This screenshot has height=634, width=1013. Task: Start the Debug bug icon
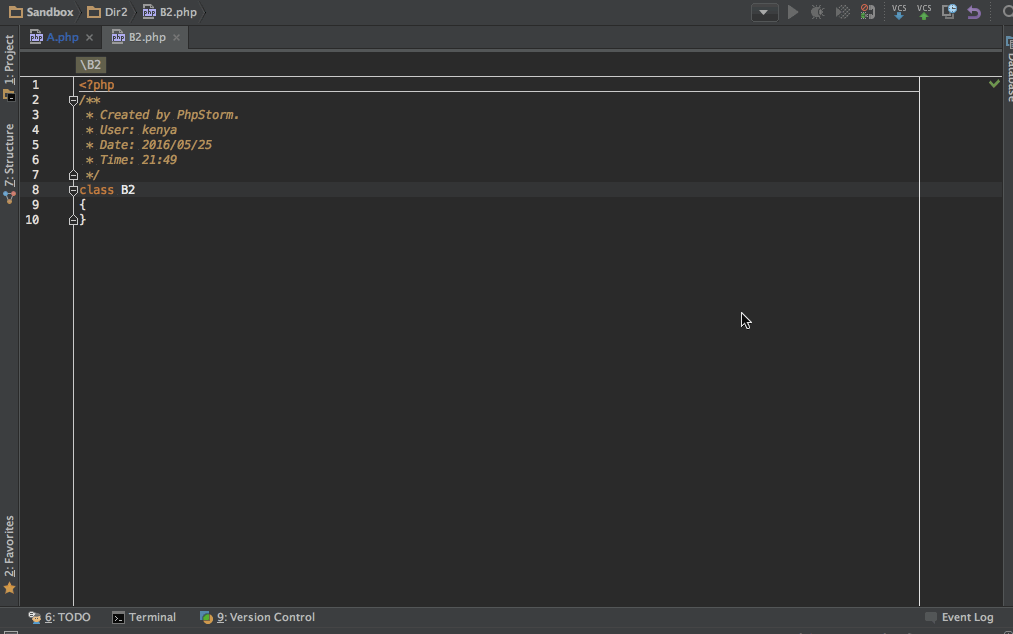817,12
